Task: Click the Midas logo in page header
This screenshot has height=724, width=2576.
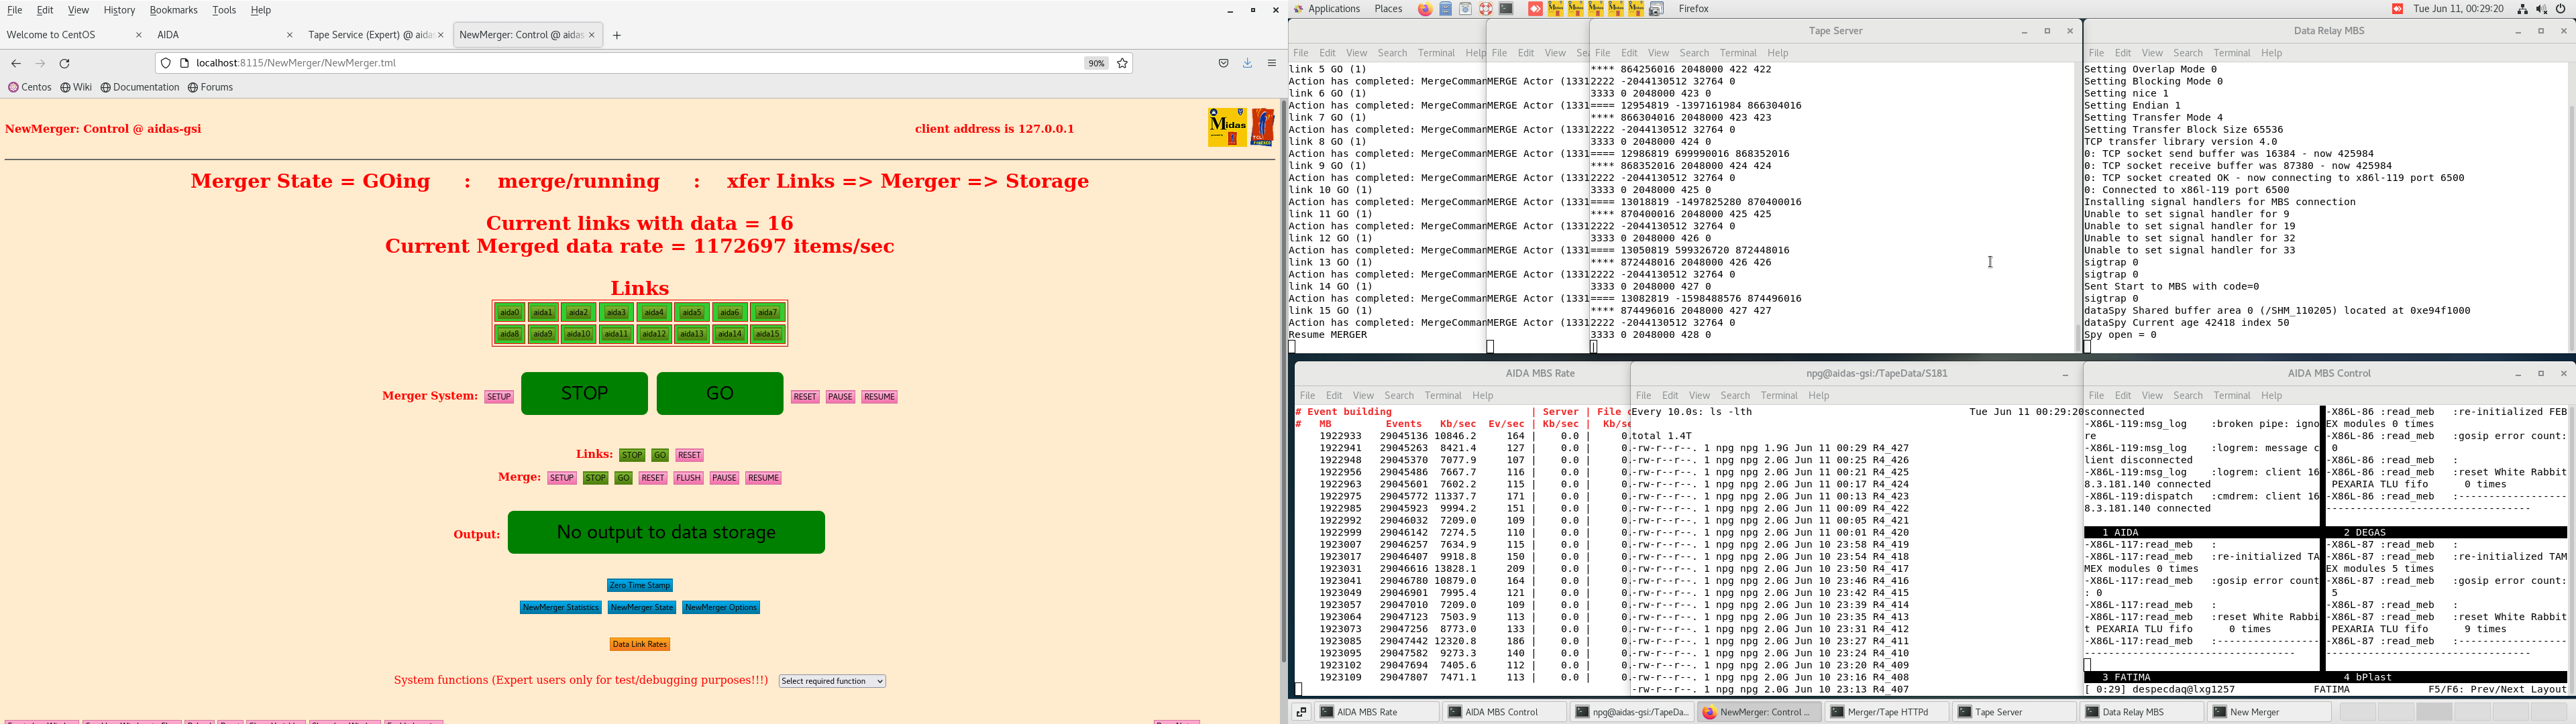Action: pos(1227,127)
